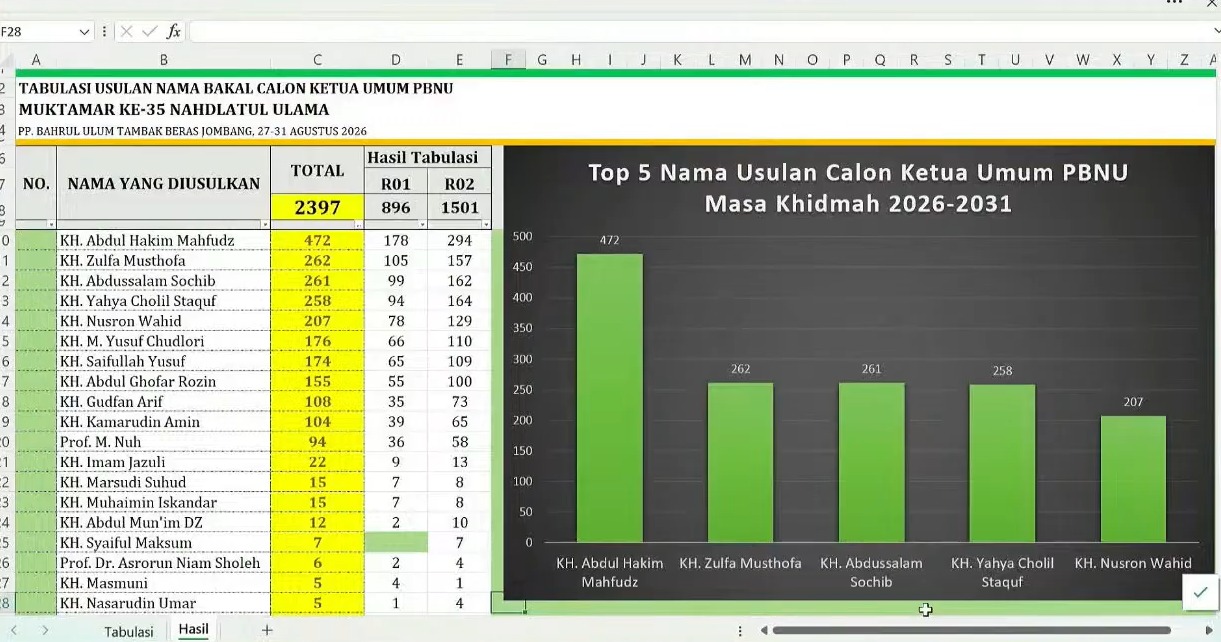Viewport: 1221px width, 642px height.
Task: Click the Hasil Tabulasi header cell
Action: point(428,157)
